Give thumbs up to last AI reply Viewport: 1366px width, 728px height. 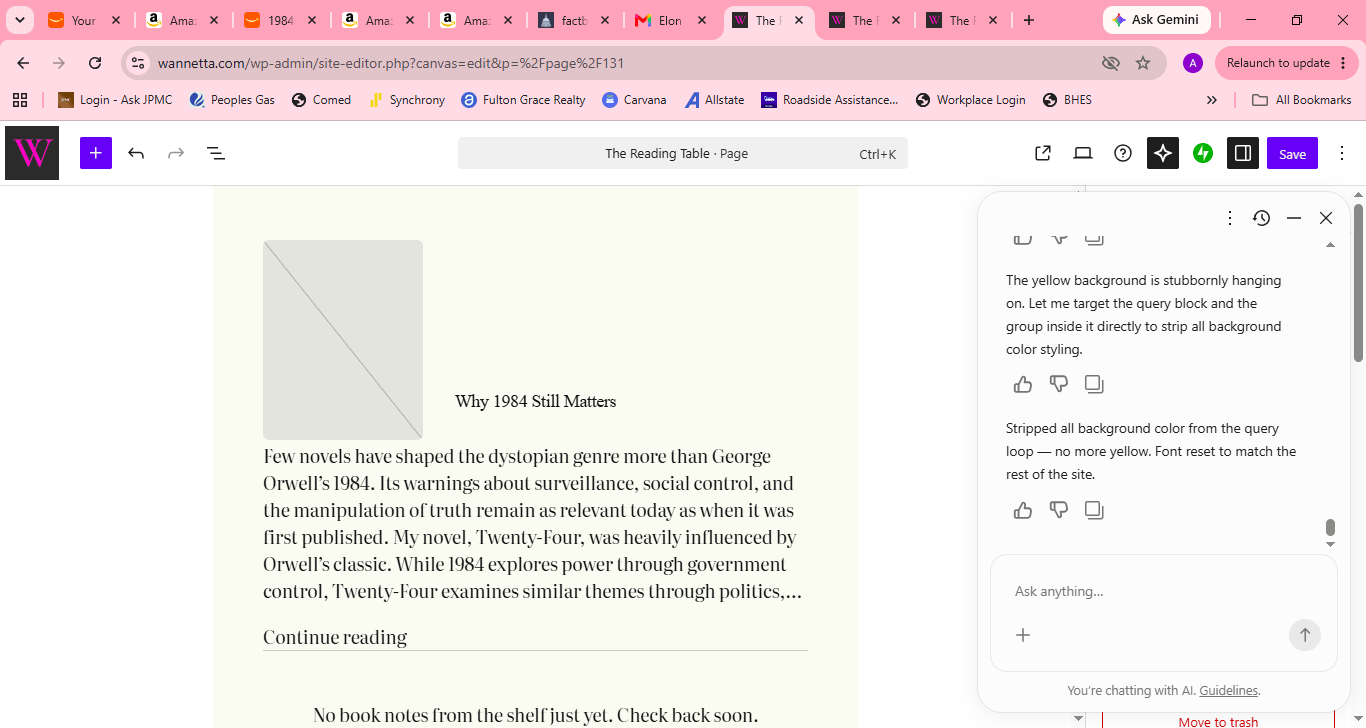click(x=1022, y=510)
